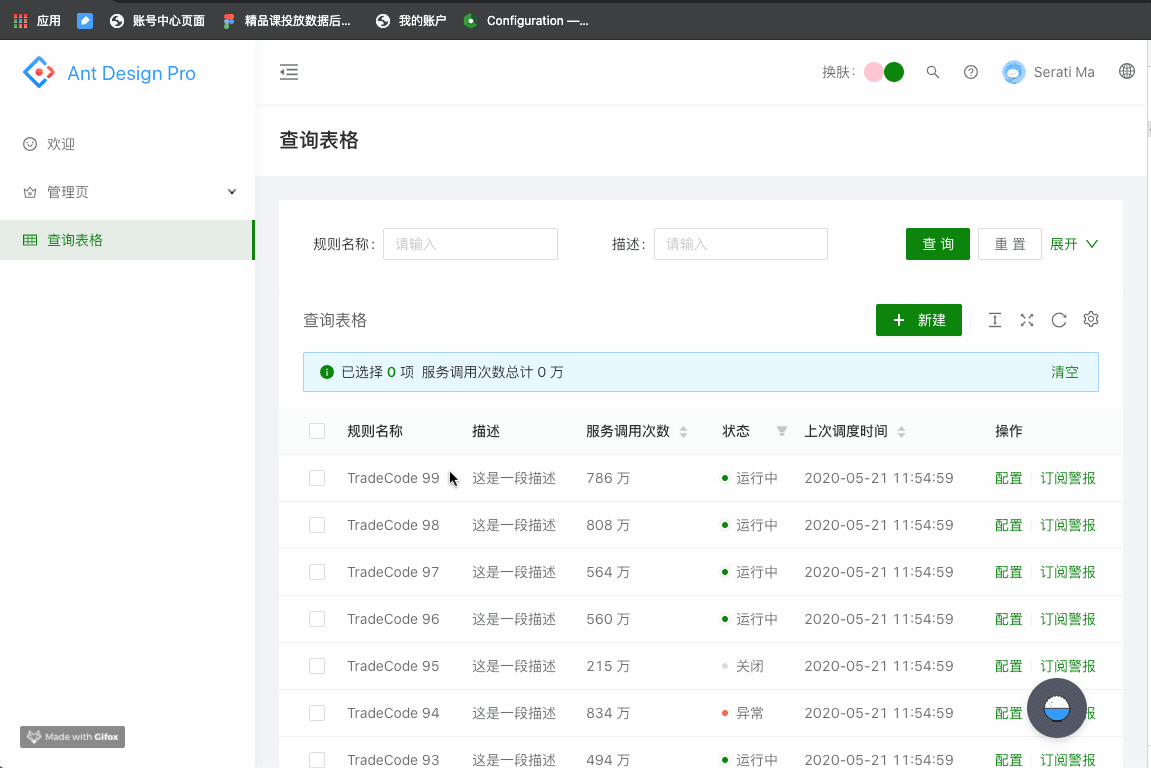
Task: Open column settings via the gear icon
Action: [1090, 319]
